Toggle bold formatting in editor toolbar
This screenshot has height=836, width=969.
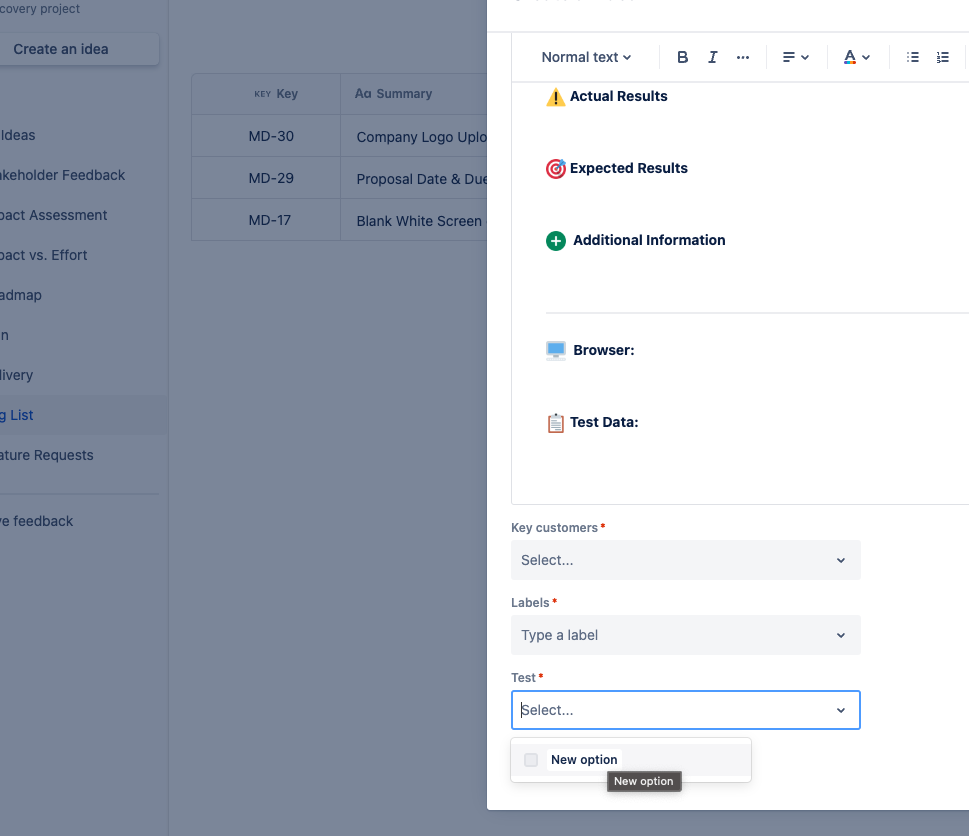(x=682, y=57)
